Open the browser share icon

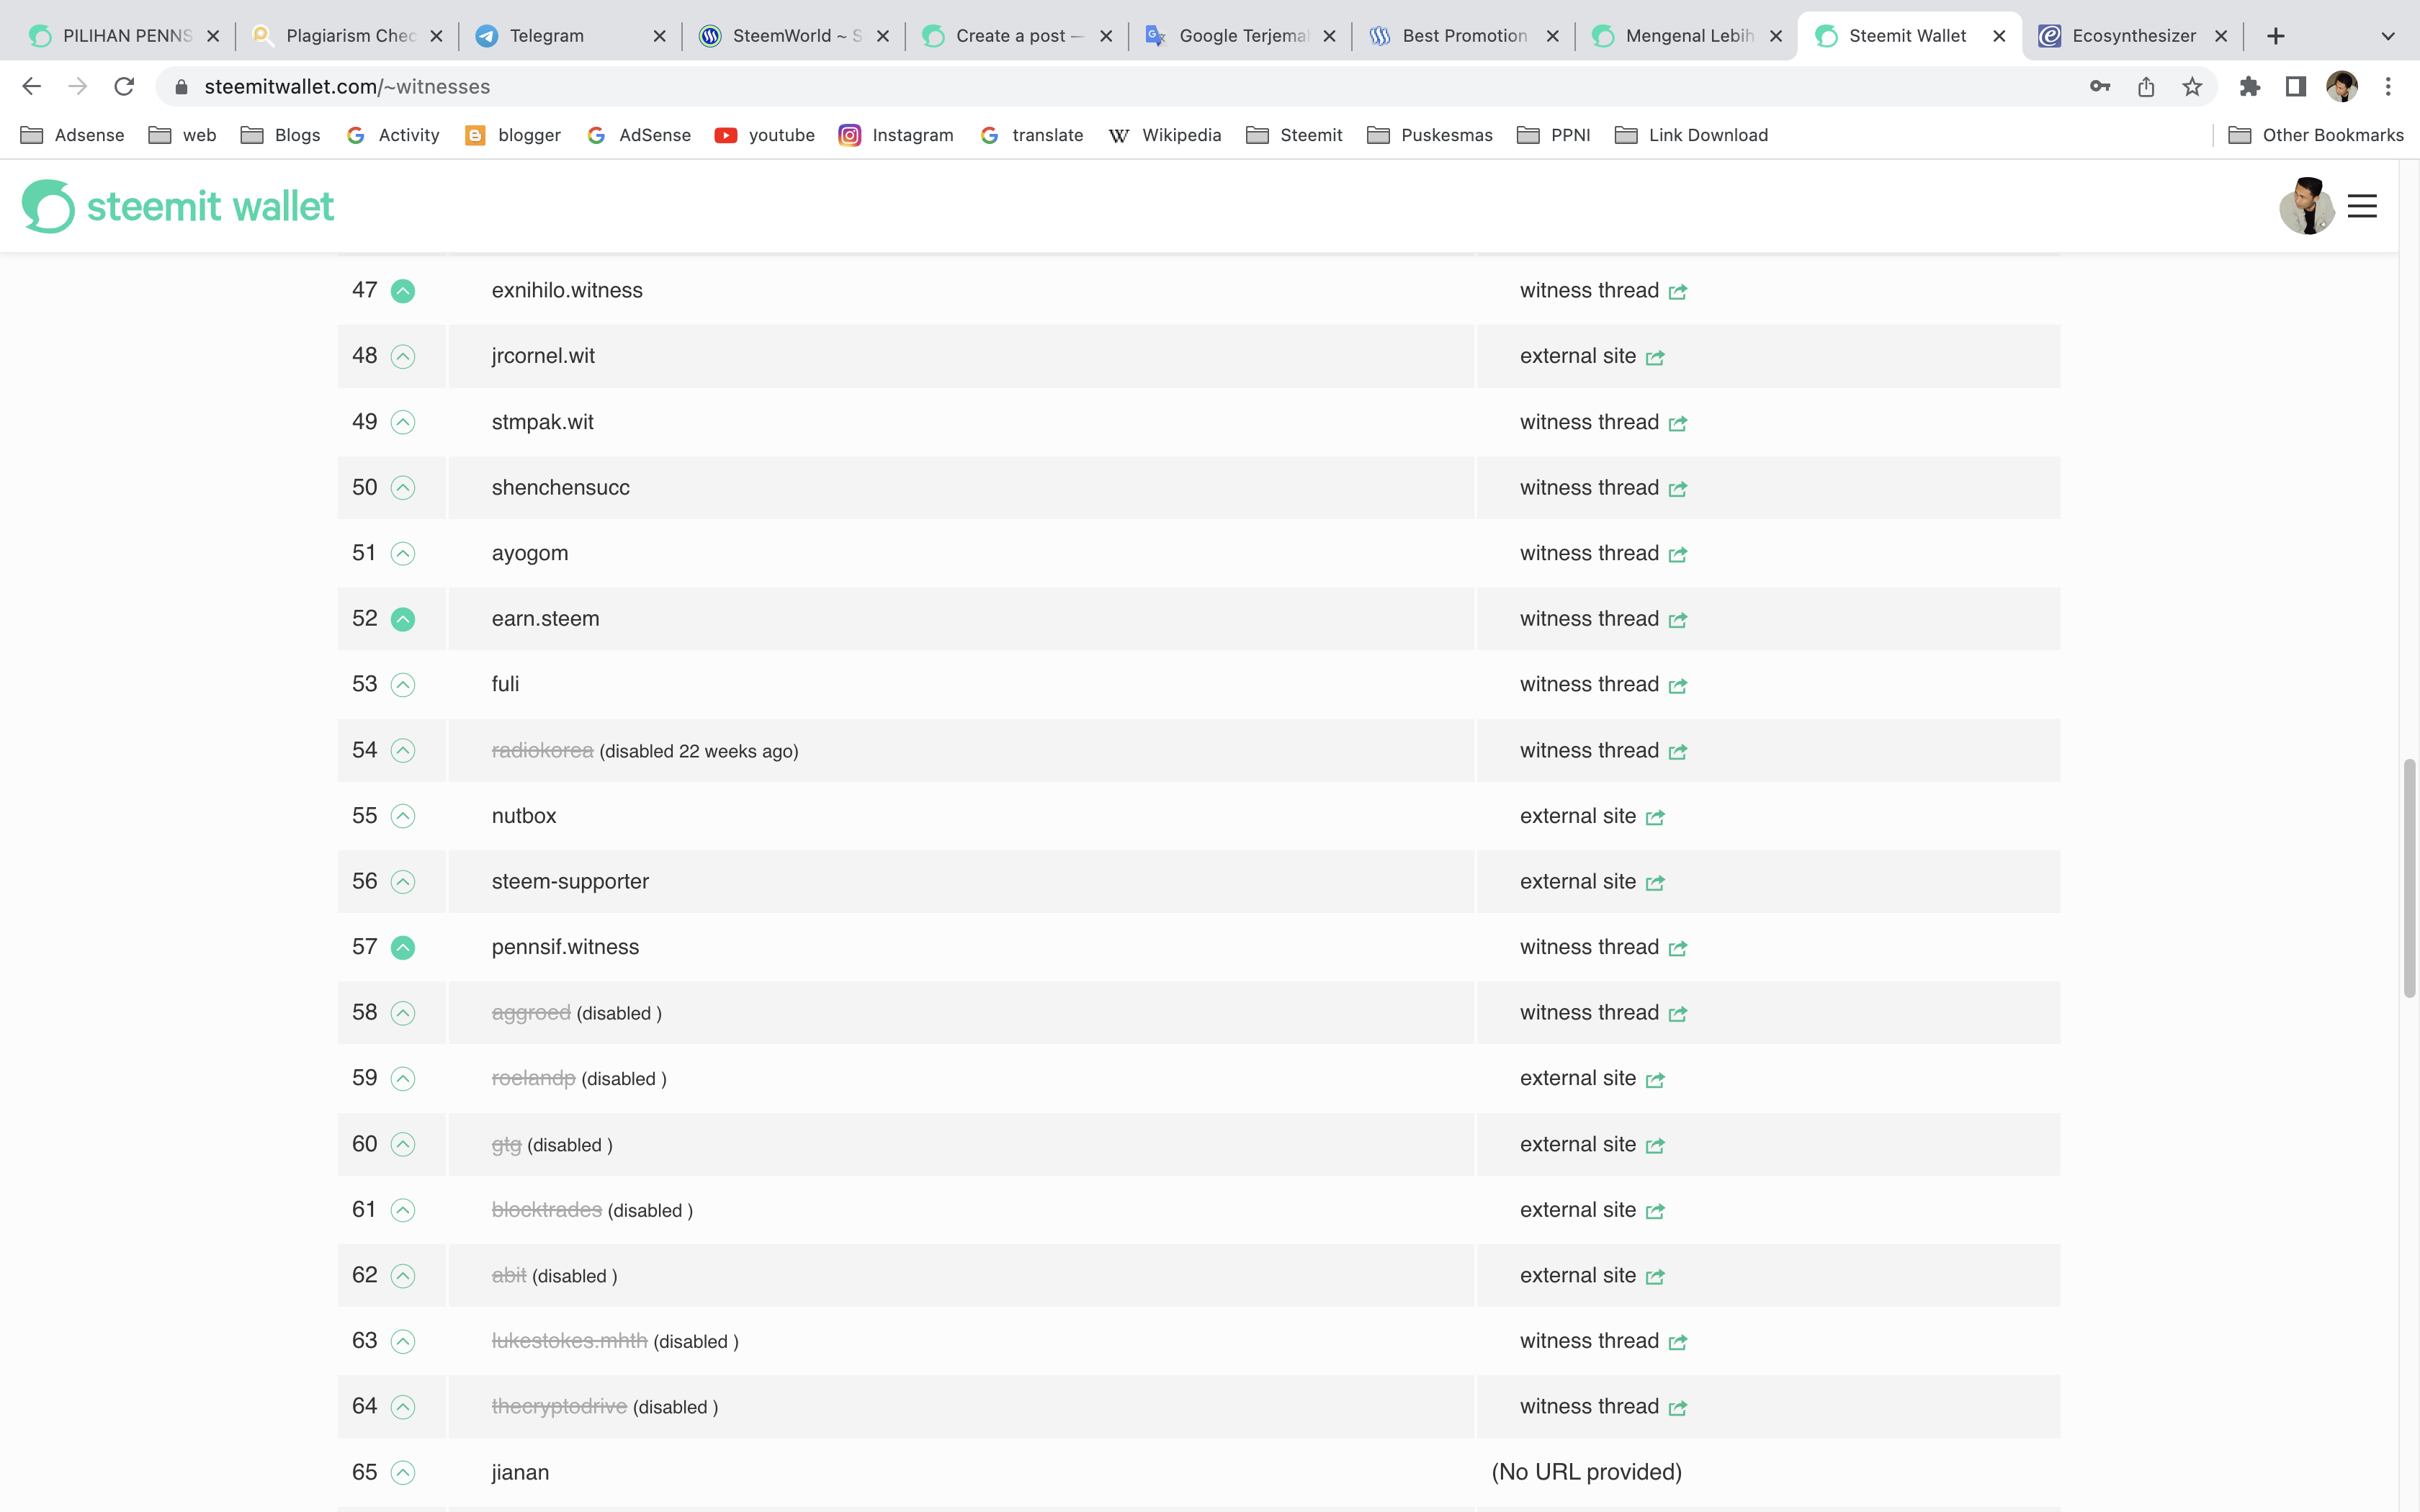[x=2146, y=87]
